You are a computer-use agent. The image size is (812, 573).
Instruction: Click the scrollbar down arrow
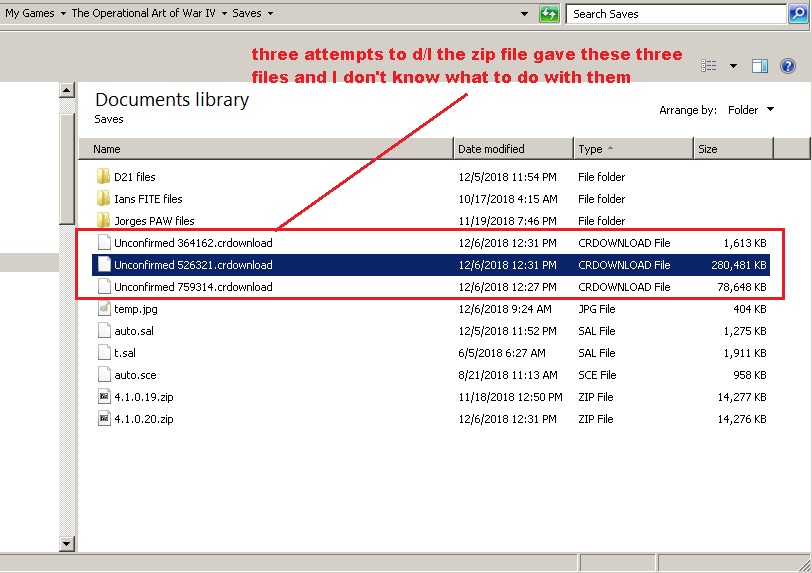pos(67,544)
